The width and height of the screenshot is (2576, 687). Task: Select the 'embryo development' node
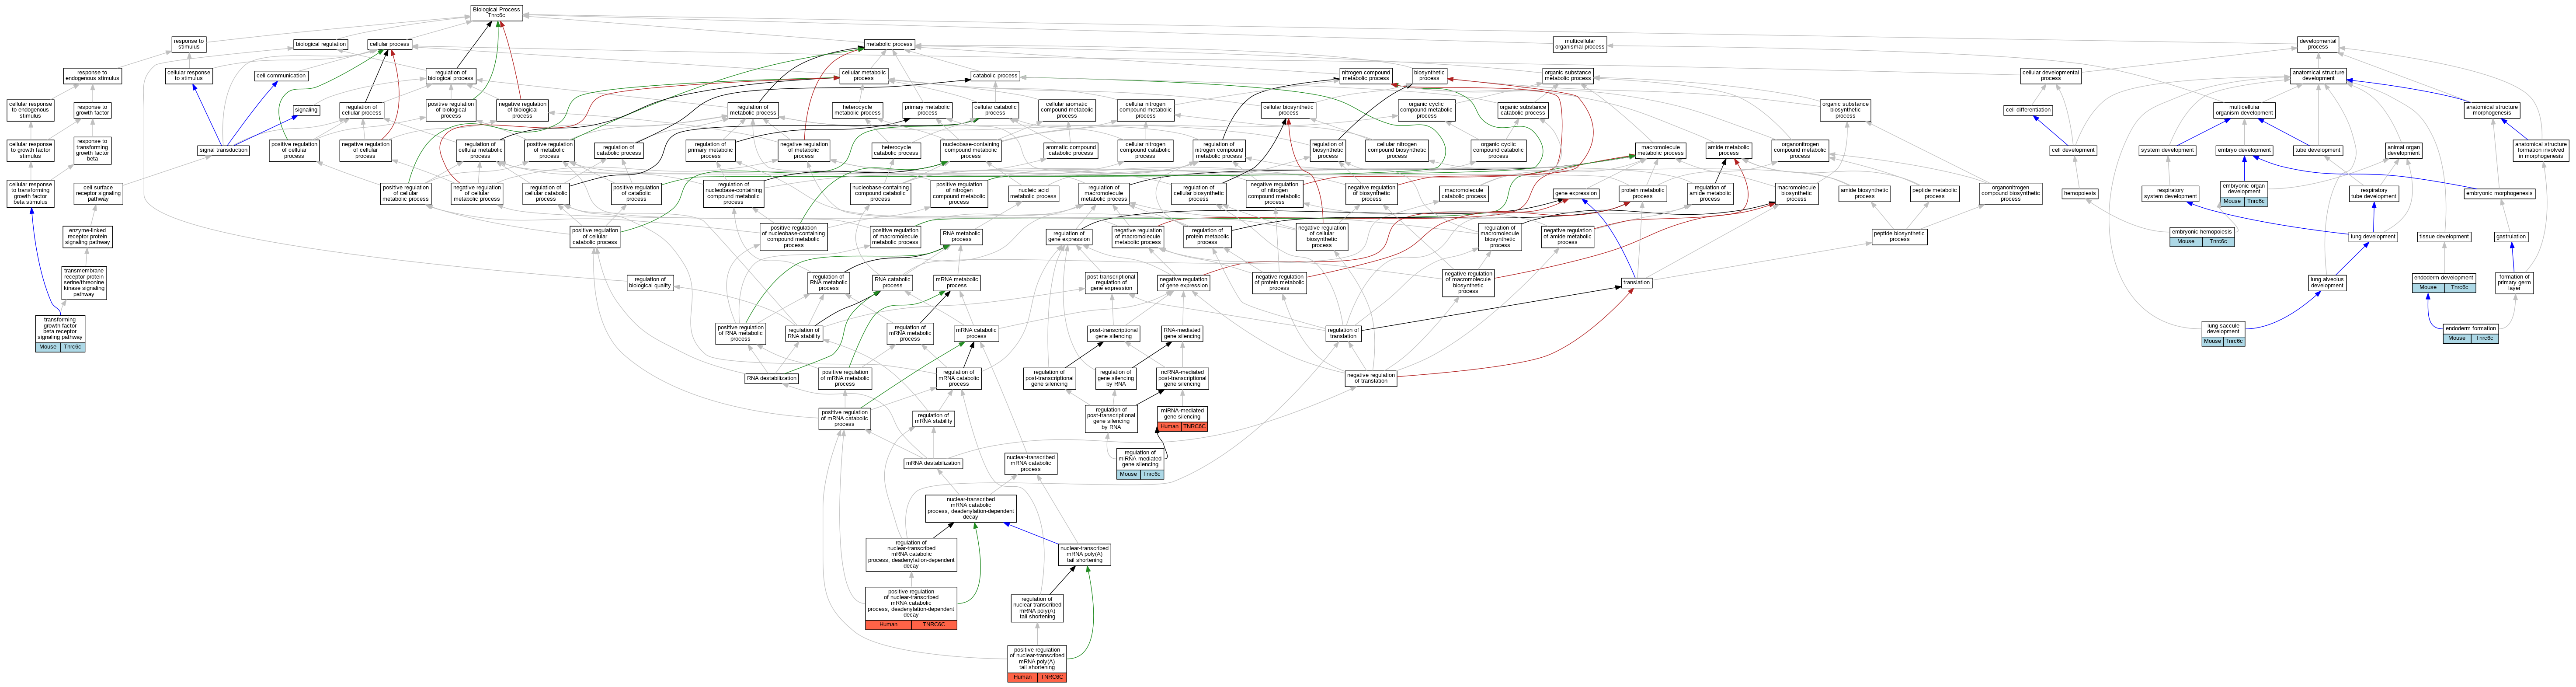[2244, 151]
